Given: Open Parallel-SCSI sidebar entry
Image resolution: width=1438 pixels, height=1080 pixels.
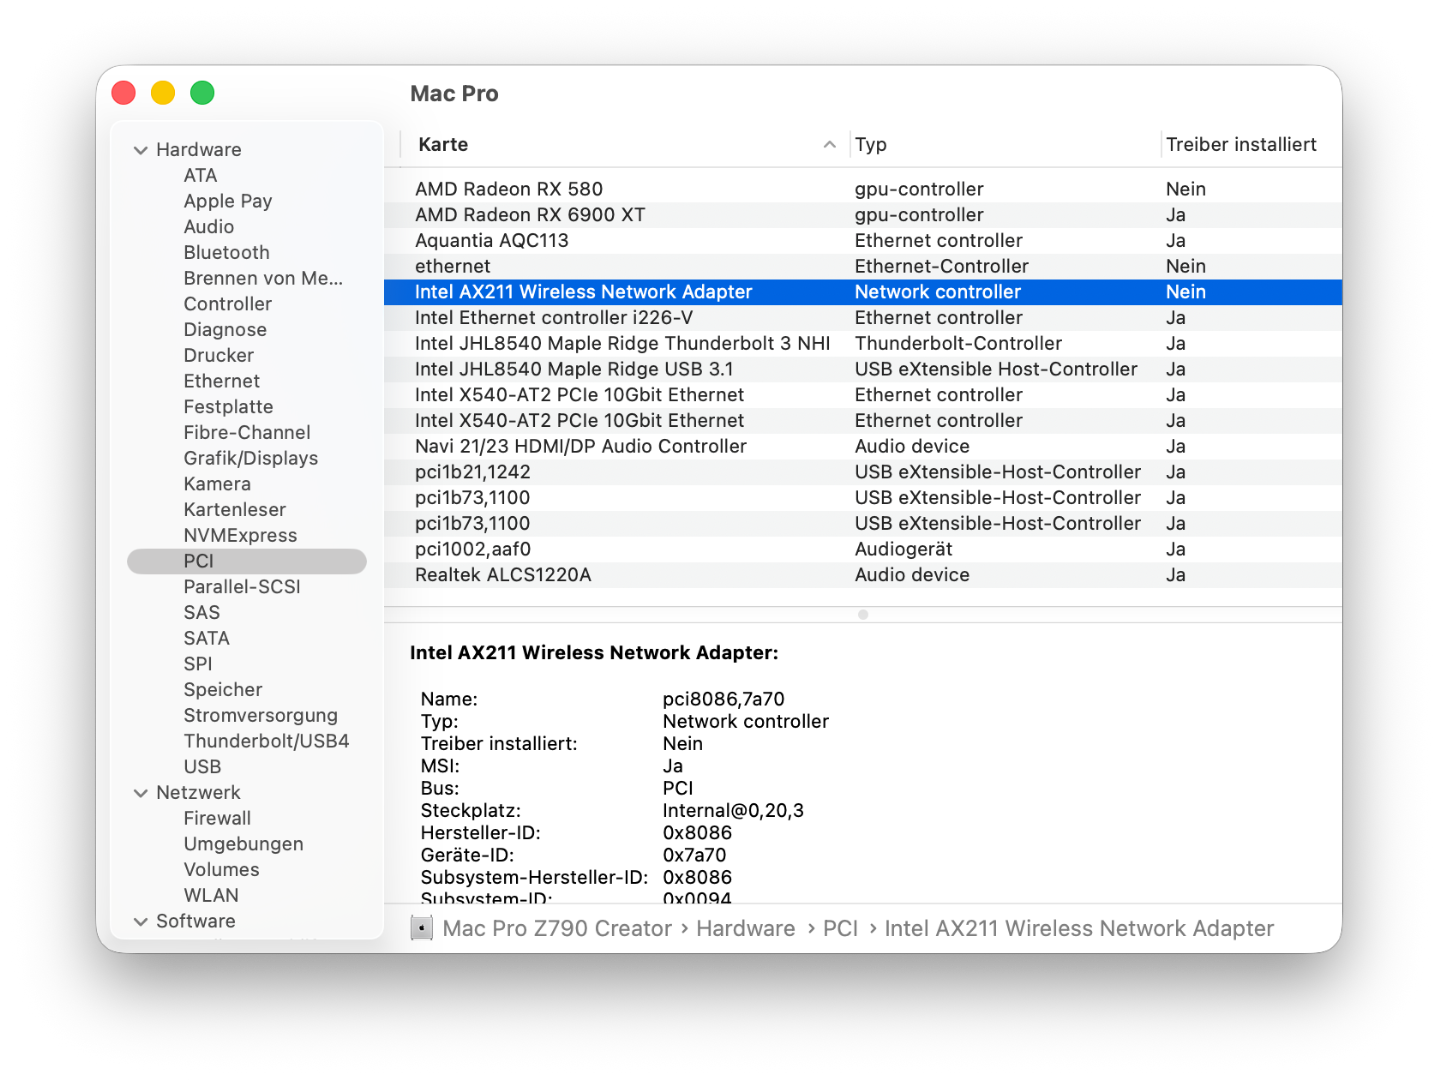Looking at the screenshot, I should [x=242, y=587].
